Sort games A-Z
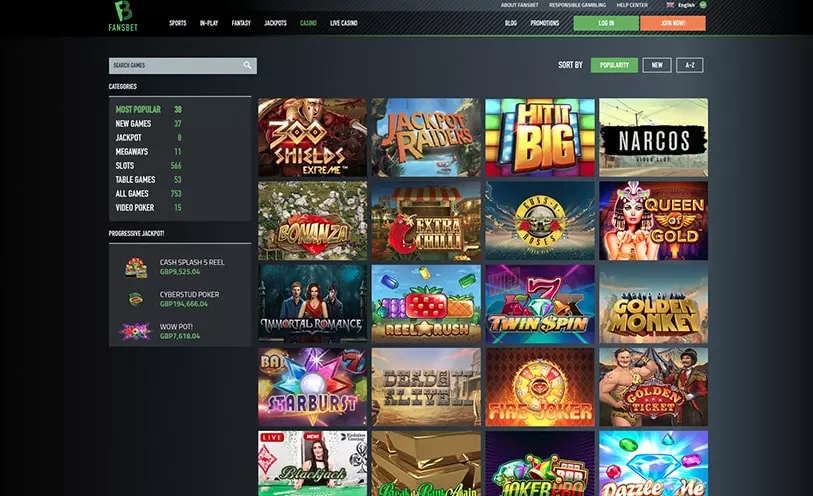This screenshot has width=813, height=496. click(690, 65)
